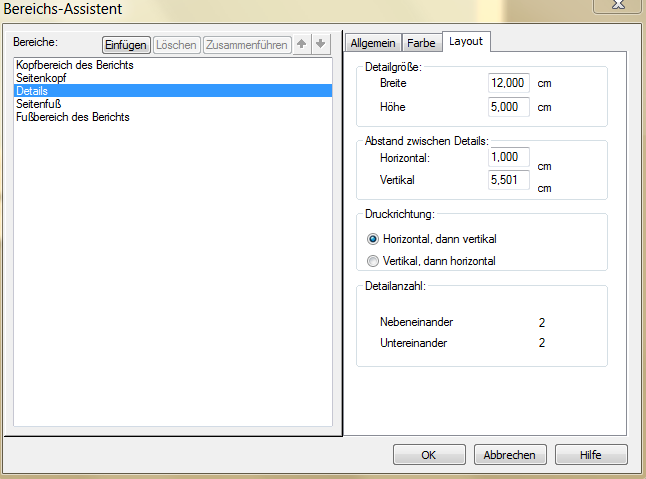Select 'Vertikal, dann horizontal' radio button
This screenshot has width=646, height=479.
click(x=374, y=261)
